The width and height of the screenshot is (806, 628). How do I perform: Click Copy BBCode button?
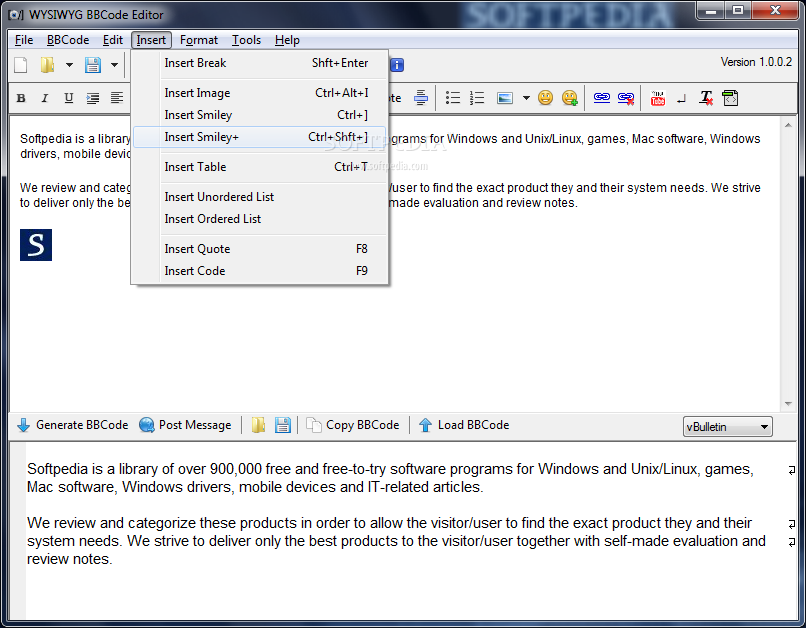(353, 426)
